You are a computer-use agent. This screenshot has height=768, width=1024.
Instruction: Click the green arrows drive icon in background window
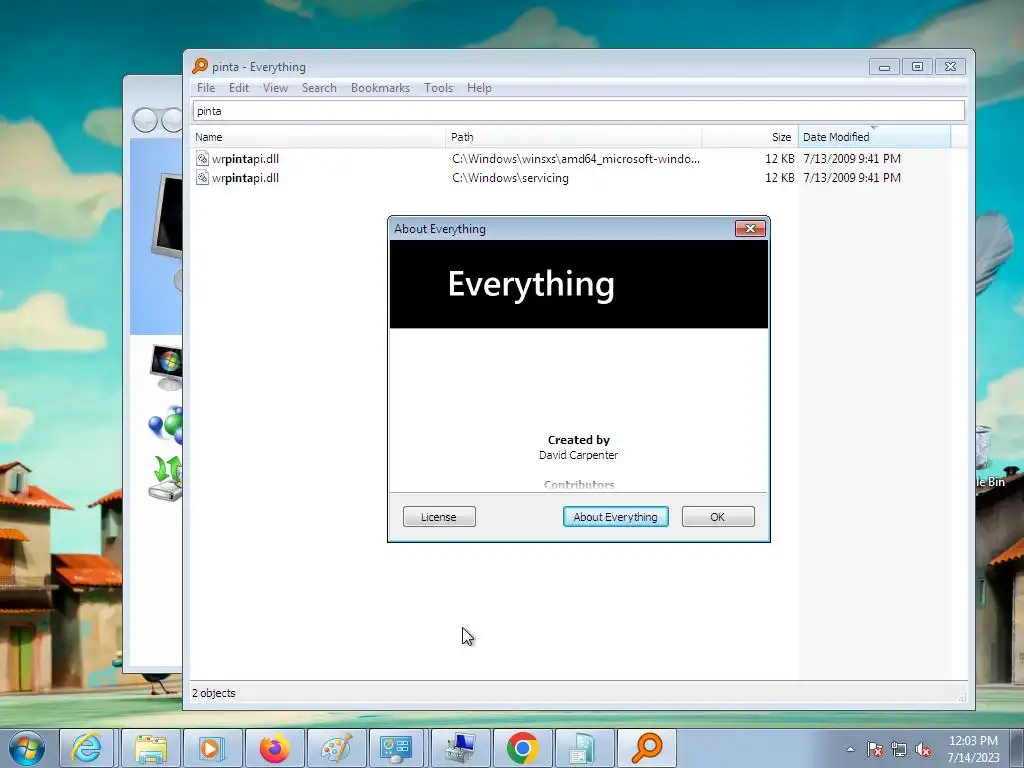tap(167, 478)
